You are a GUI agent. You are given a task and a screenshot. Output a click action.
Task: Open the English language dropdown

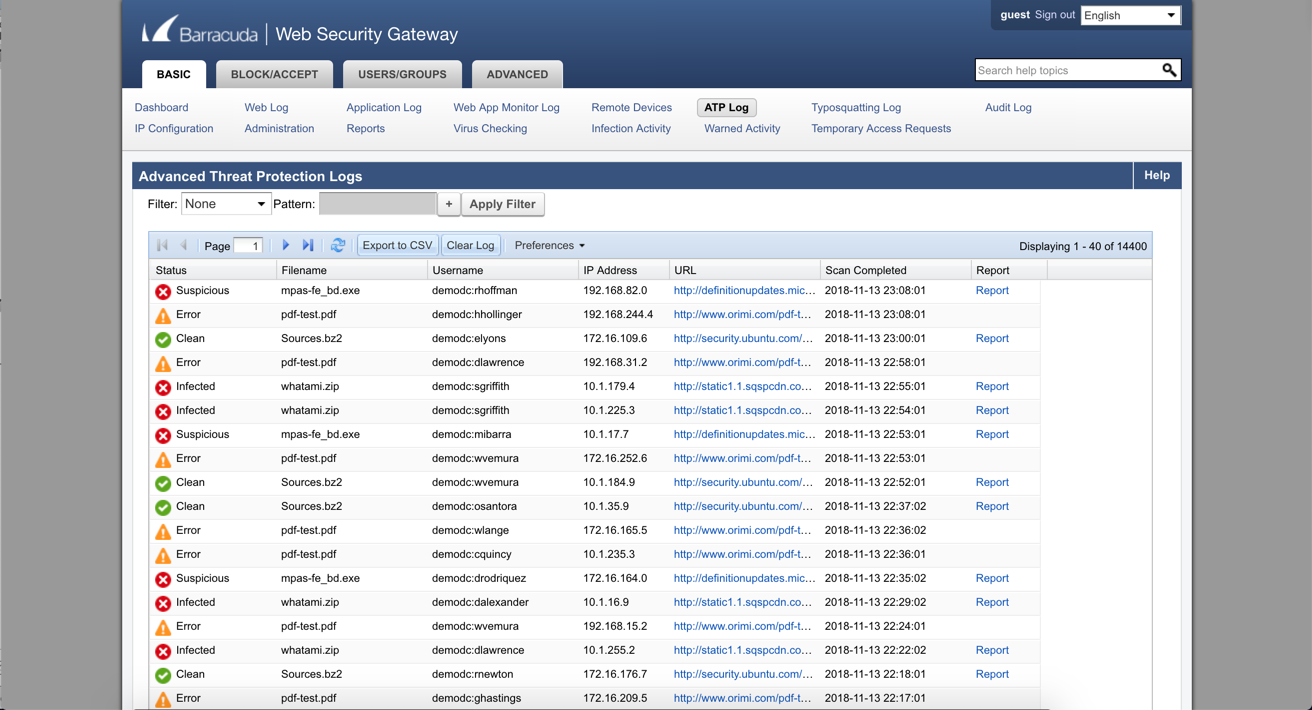coord(1130,15)
